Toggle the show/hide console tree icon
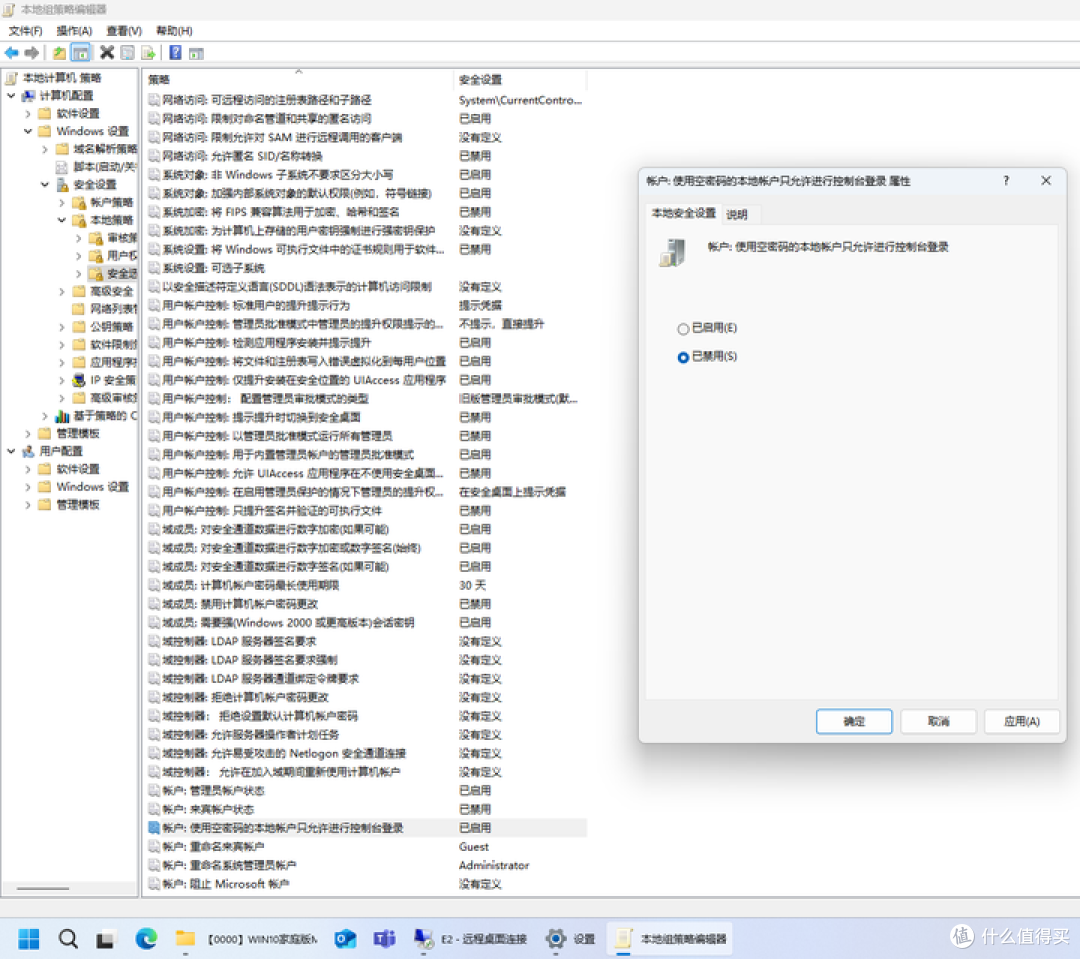Viewport: 1080px width, 959px height. click(81, 52)
